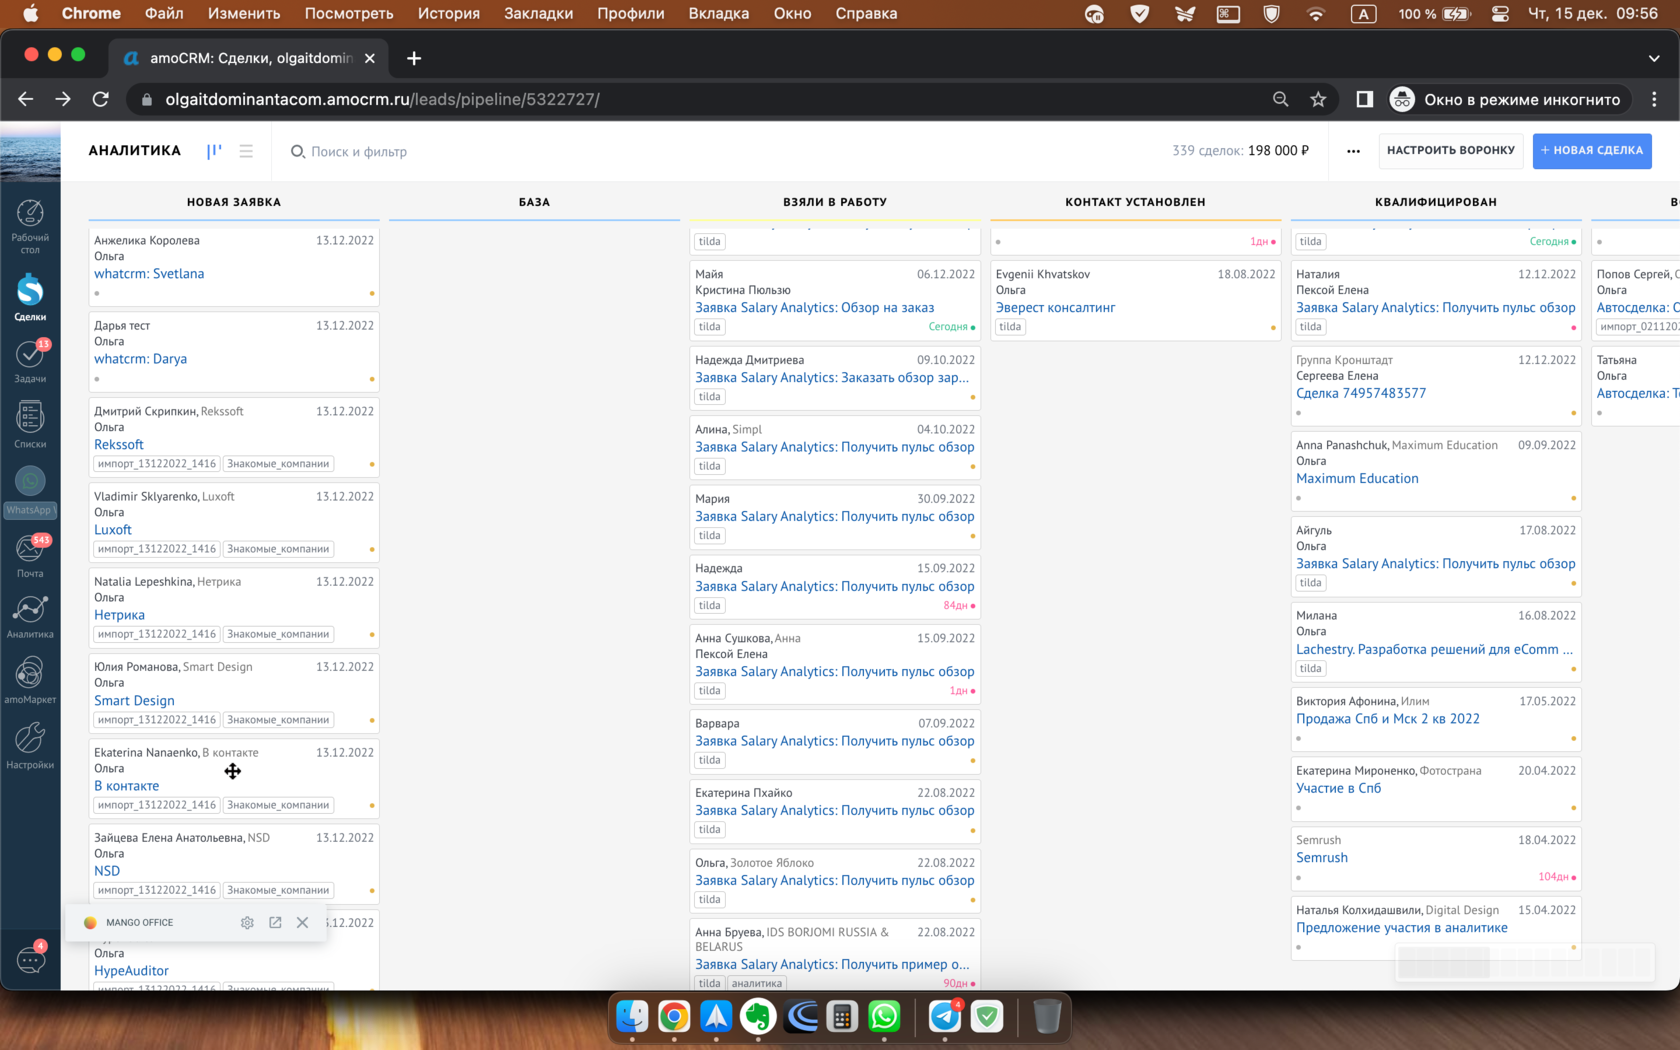Open a new browser tab

[414, 58]
